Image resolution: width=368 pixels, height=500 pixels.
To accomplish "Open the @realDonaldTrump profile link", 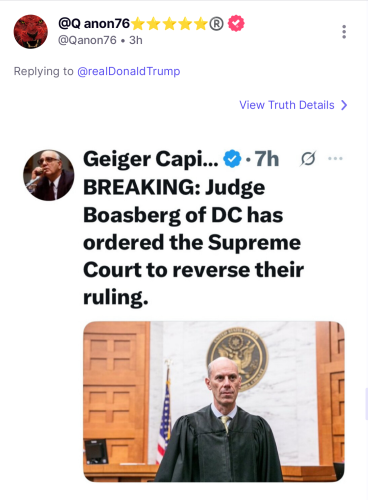I will pos(129,71).
